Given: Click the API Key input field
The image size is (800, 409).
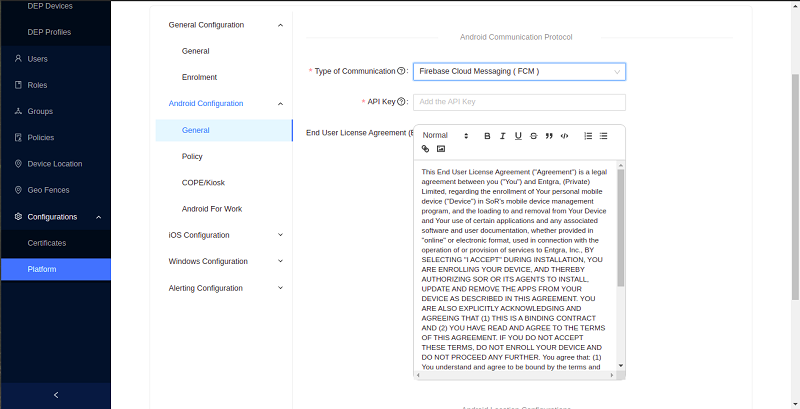Looking at the screenshot, I should tap(519, 102).
